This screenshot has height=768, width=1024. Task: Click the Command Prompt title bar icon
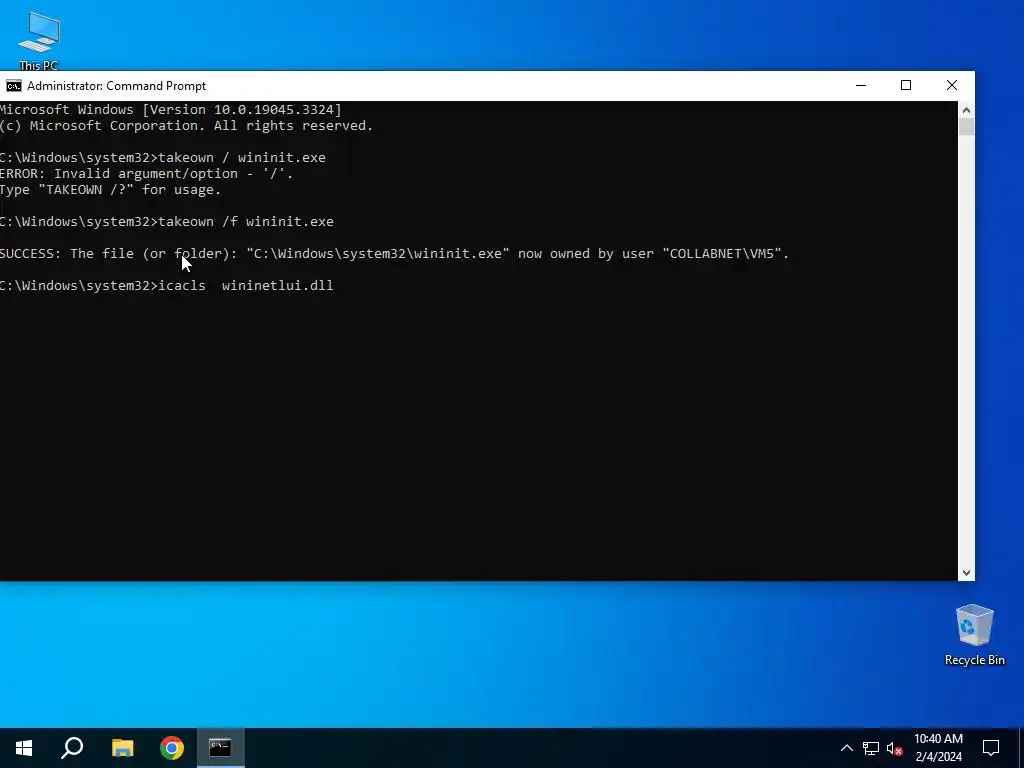[14, 86]
